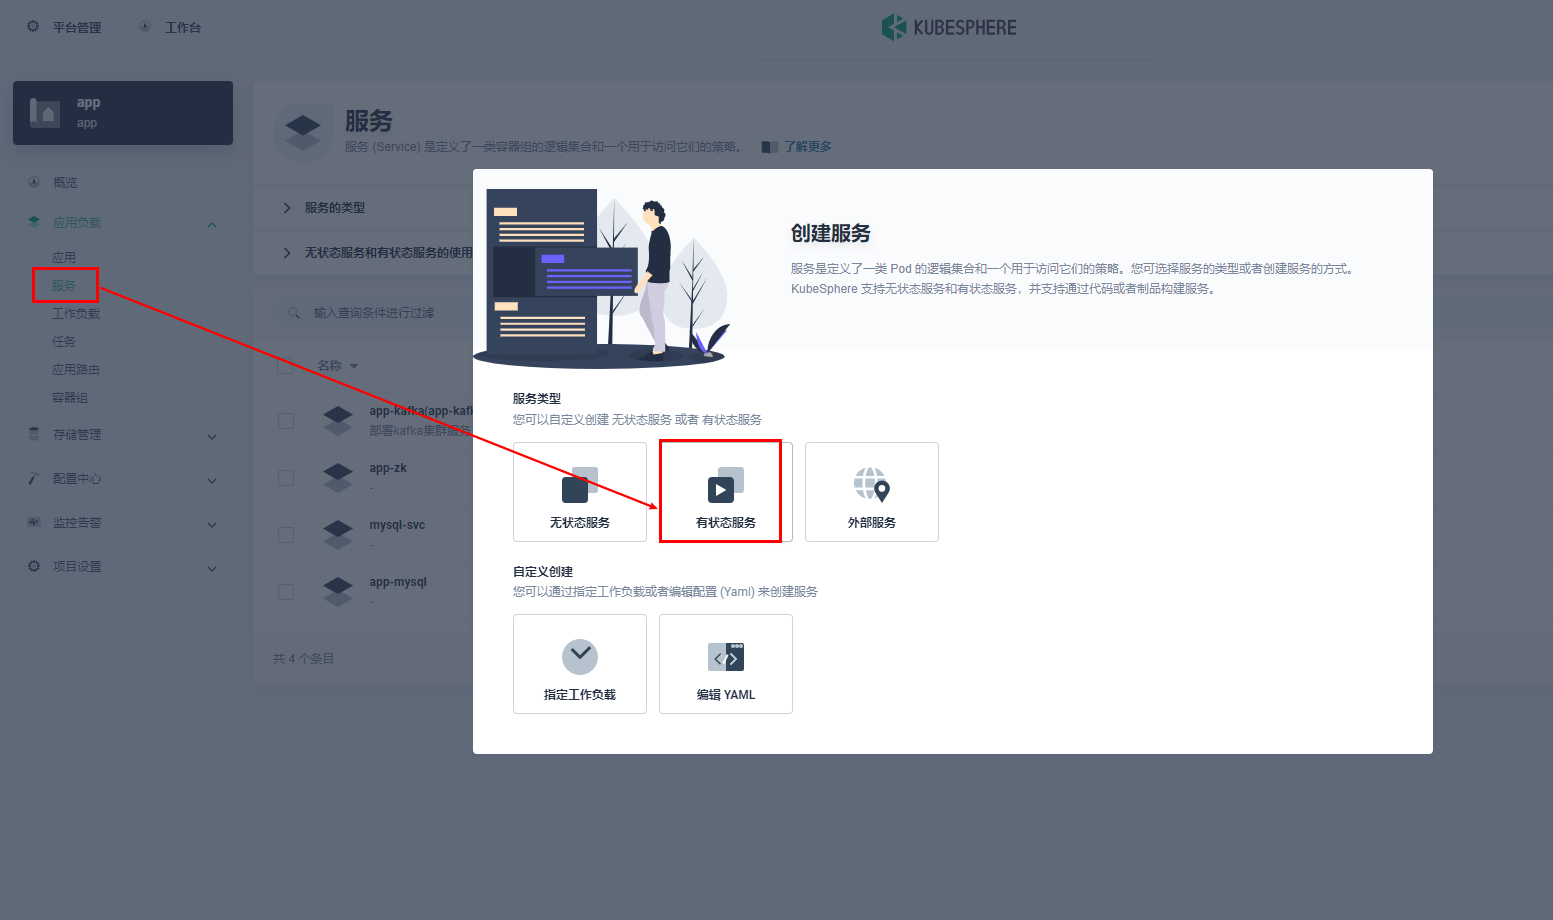Viewport: 1553px width, 920px height.
Task: Click the stateless service (无状态服务) icon
Action: 580,485
